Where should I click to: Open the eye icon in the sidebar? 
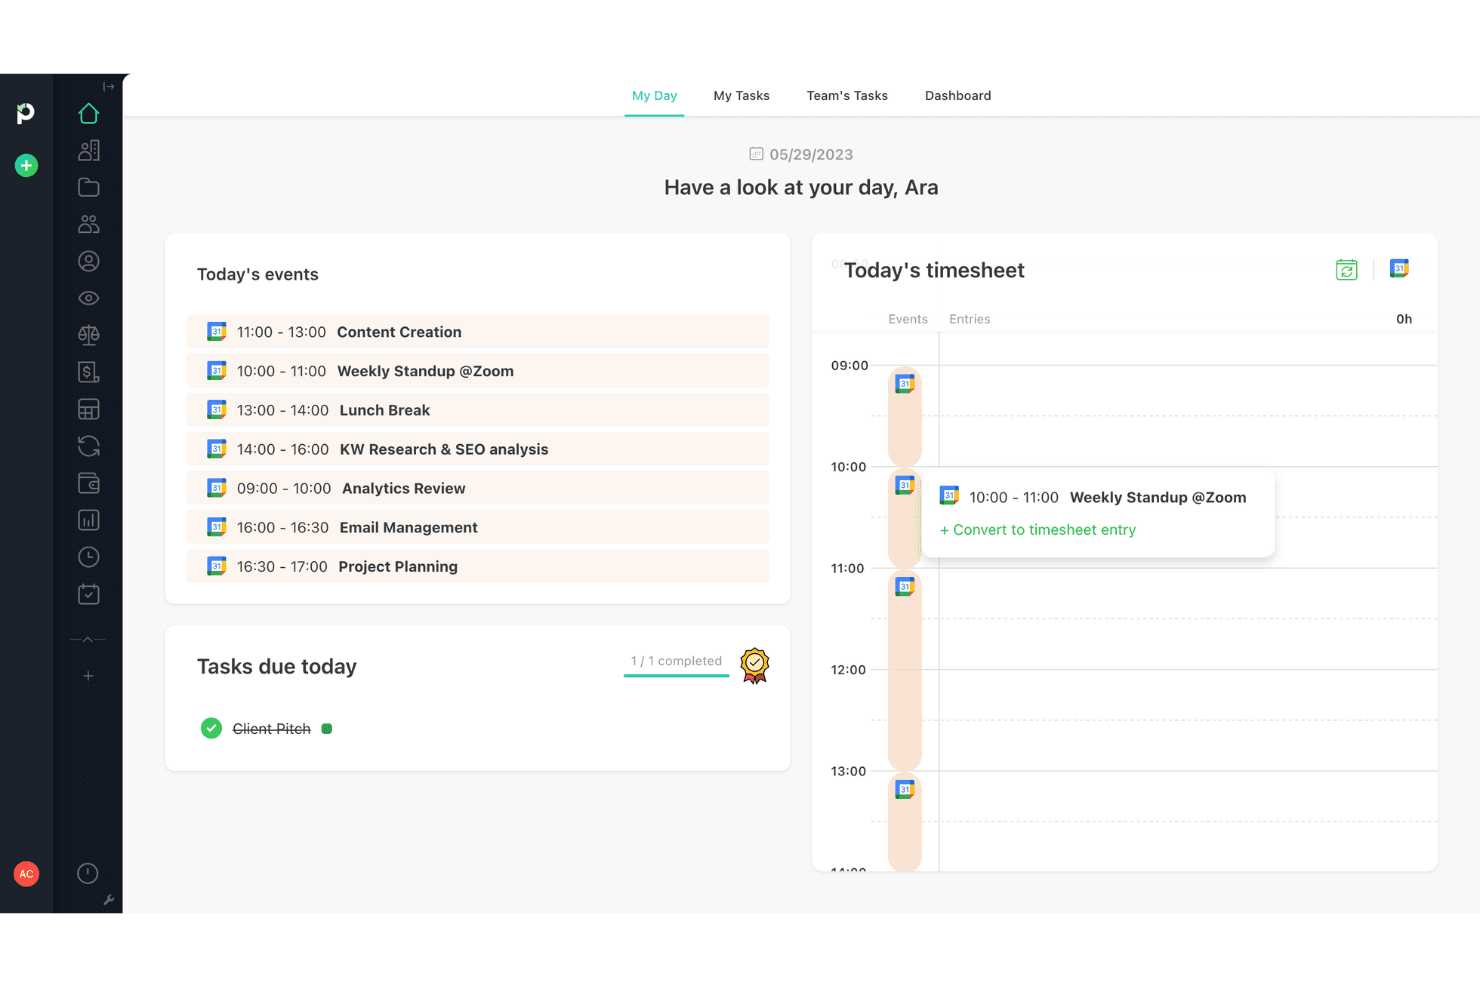click(89, 298)
